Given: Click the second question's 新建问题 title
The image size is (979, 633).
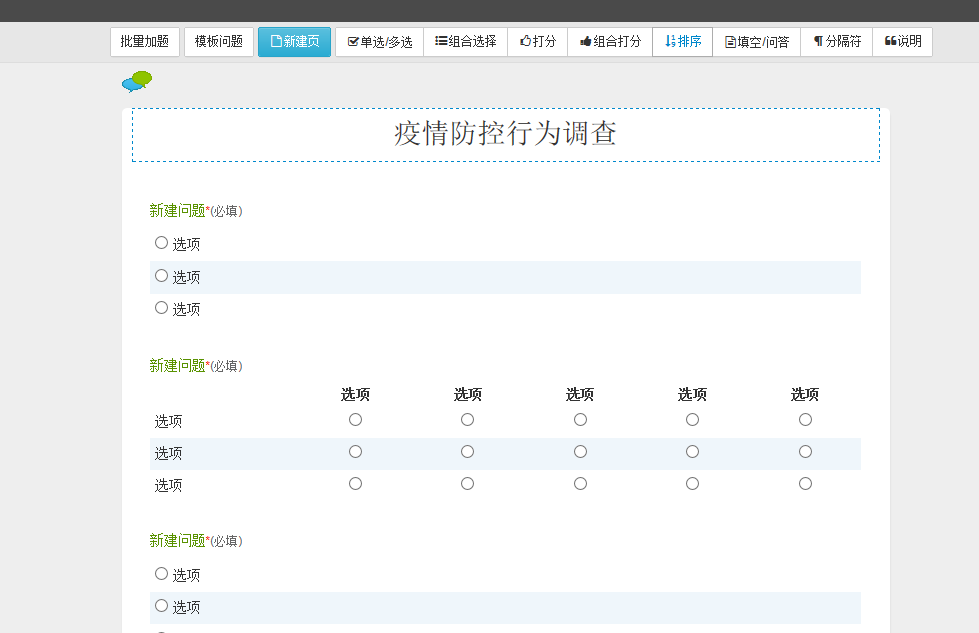Looking at the screenshot, I should pyautogui.click(x=177, y=366).
